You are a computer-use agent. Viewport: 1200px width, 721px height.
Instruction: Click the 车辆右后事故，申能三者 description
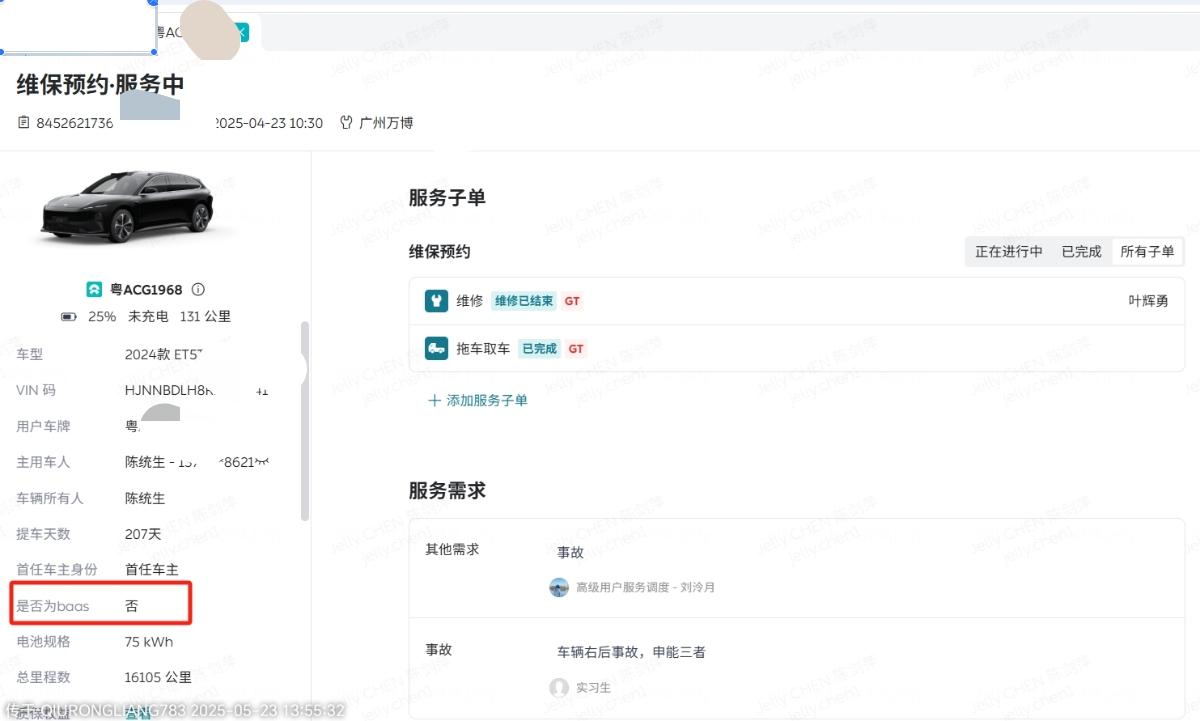pos(631,652)
